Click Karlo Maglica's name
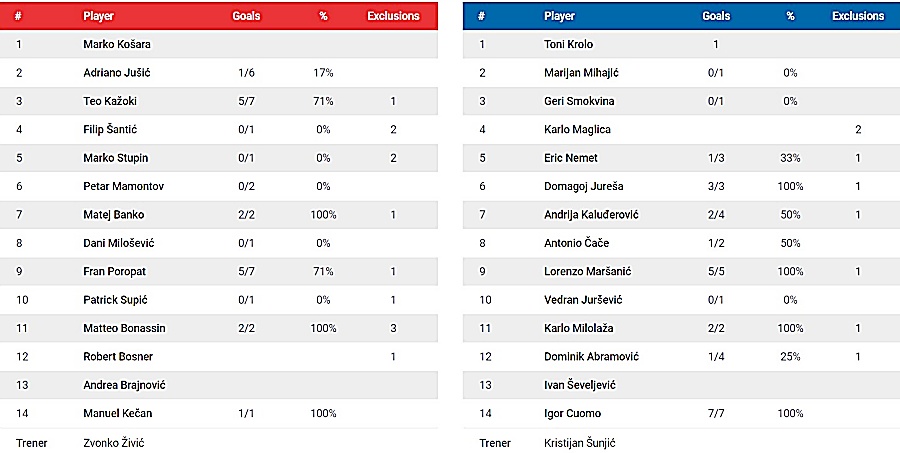Screen dimensions: 900x453 click(x=577, y=129)
